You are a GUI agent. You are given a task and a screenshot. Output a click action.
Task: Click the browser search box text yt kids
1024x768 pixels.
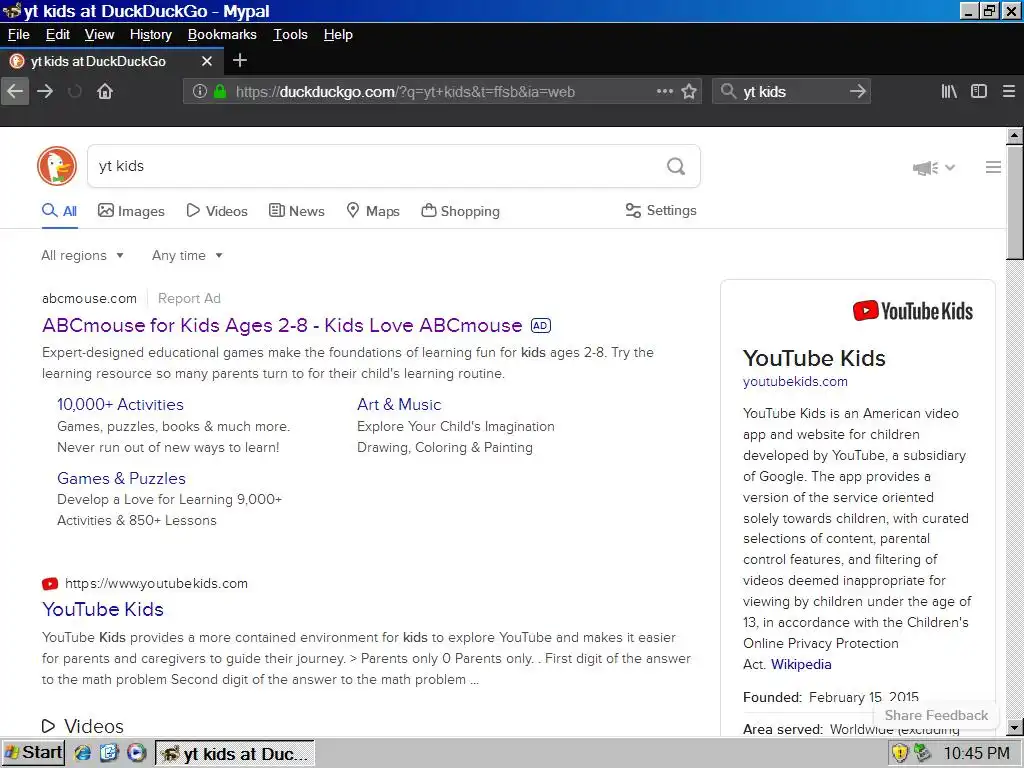(764, 92)
